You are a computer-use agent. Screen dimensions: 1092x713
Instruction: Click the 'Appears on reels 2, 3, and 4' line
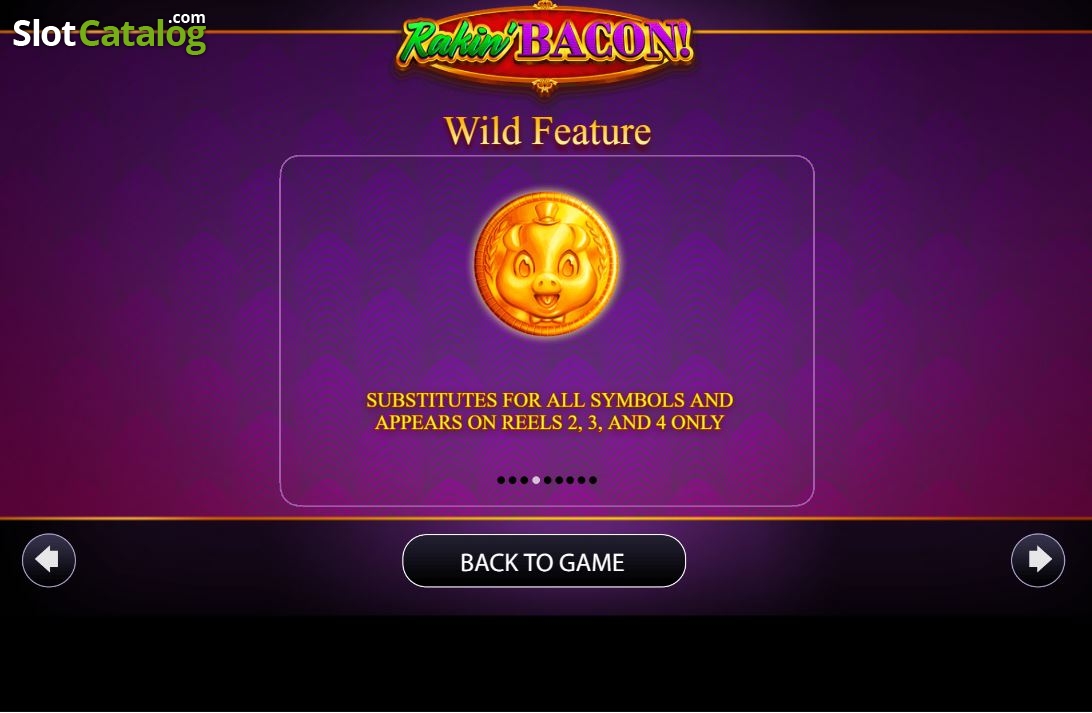pyautogui.click(x=549, y=423)
